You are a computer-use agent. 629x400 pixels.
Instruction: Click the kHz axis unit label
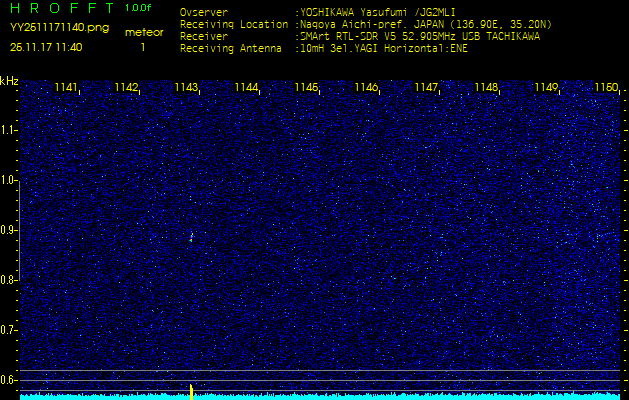coord(9,81)
